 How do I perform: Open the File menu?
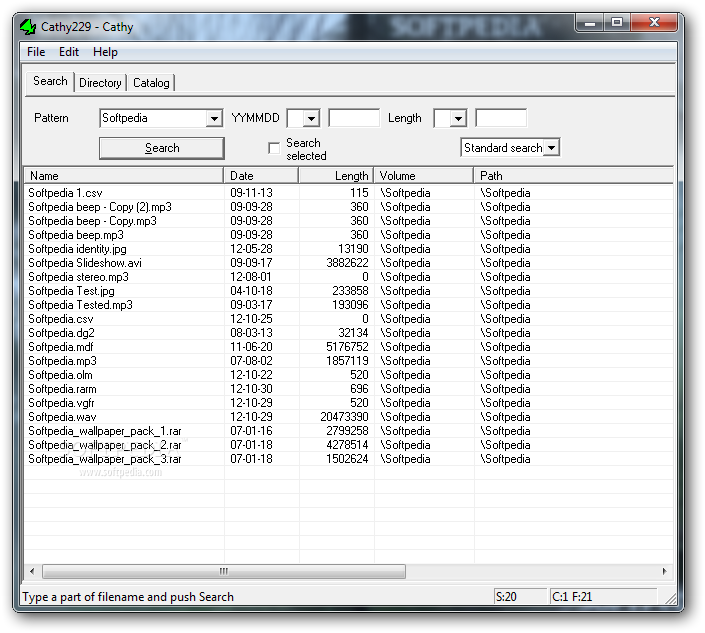(x=36, y=52)
